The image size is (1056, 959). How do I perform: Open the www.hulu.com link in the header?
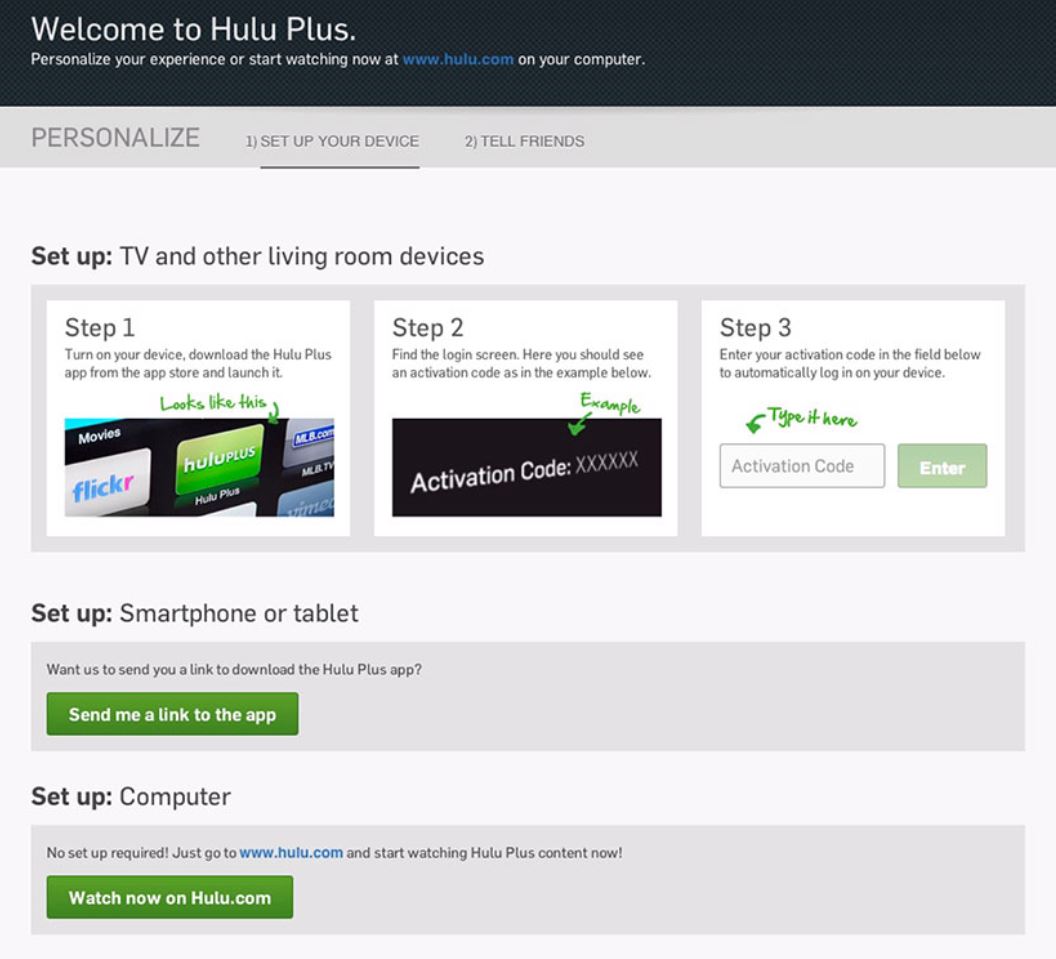coord(458,59)
